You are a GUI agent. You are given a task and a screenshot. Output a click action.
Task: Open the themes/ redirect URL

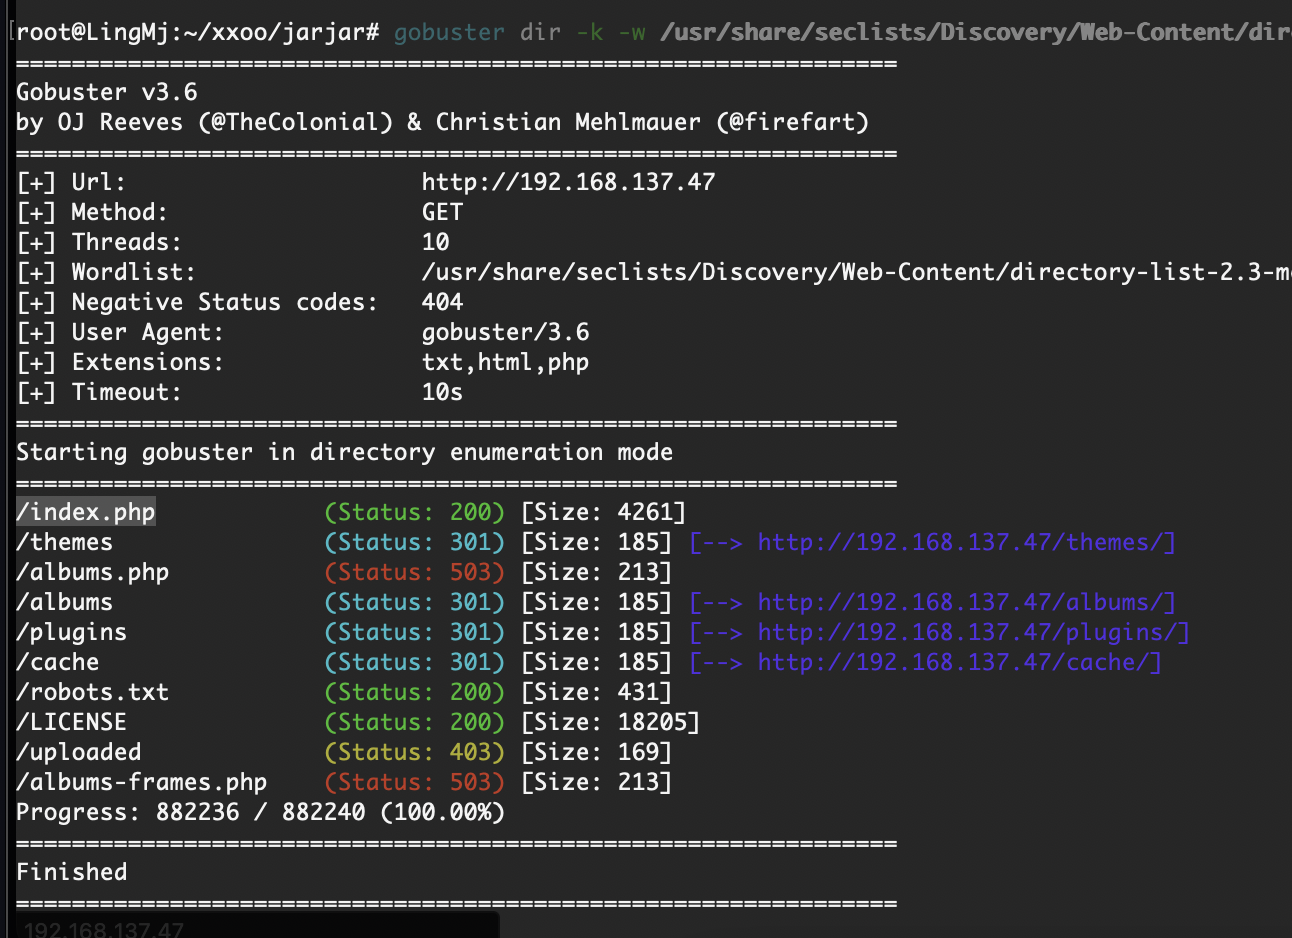(966, 542)
